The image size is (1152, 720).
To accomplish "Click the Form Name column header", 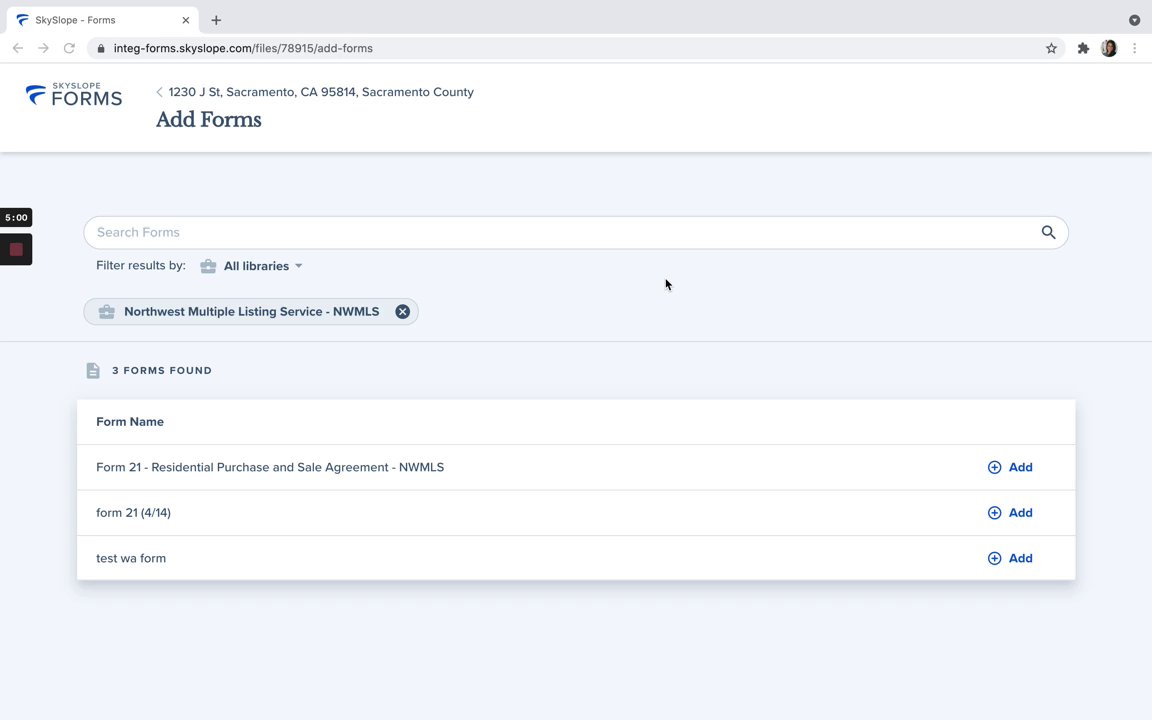I will coord(130,422).
